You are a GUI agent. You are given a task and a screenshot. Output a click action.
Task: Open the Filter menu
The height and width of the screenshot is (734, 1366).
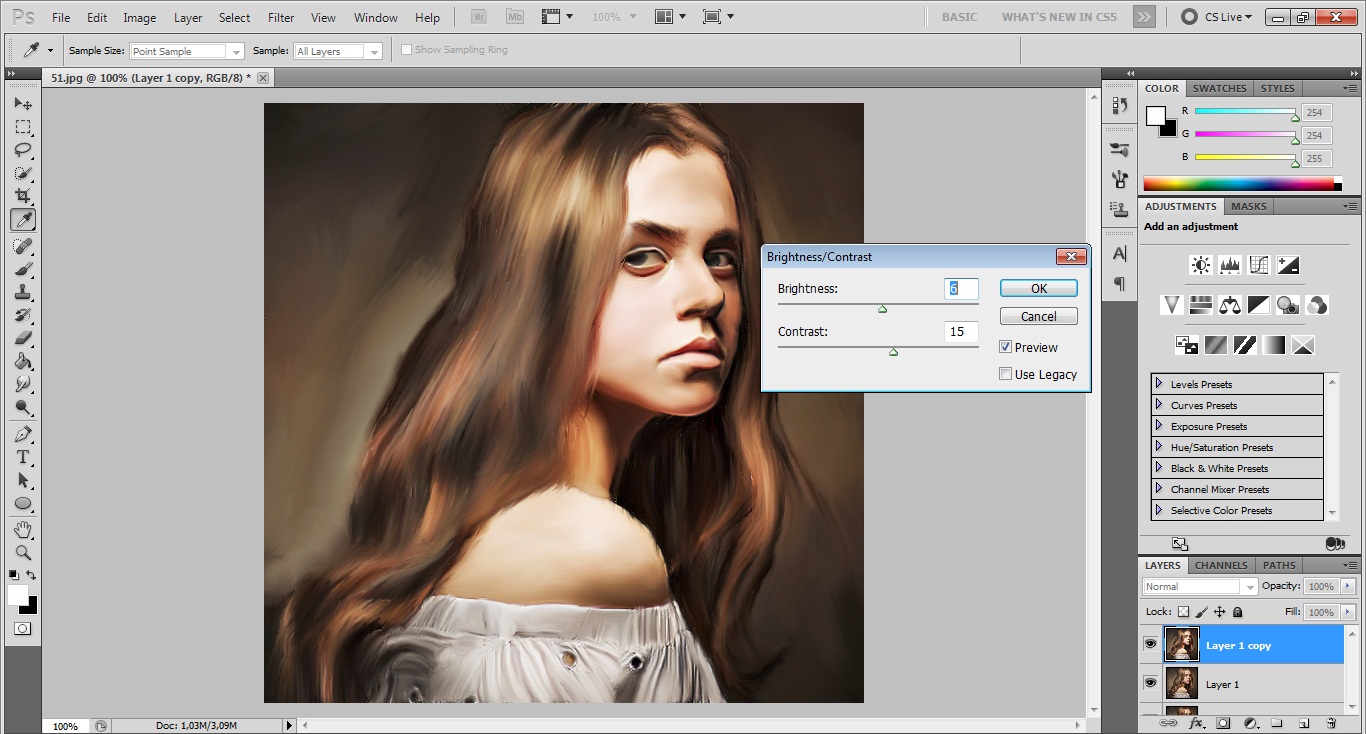(281, 17)
